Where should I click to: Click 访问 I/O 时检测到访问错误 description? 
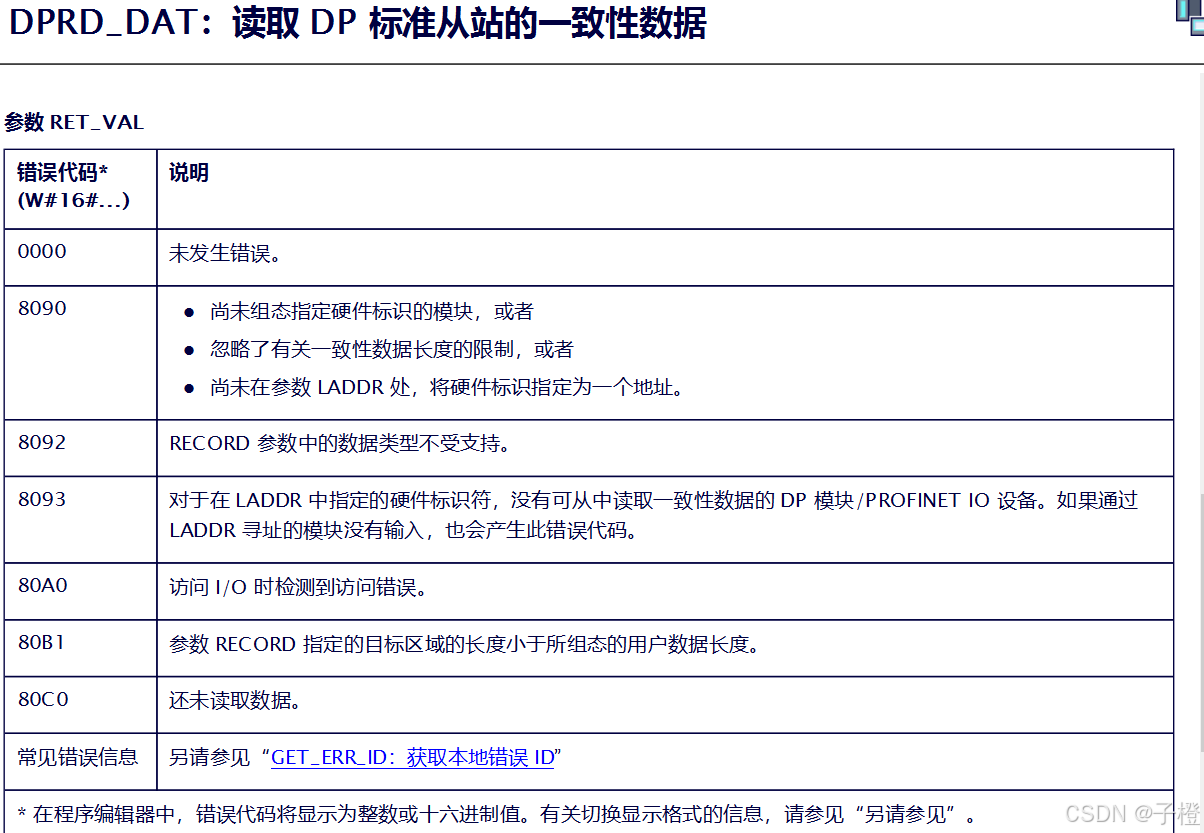299,587
